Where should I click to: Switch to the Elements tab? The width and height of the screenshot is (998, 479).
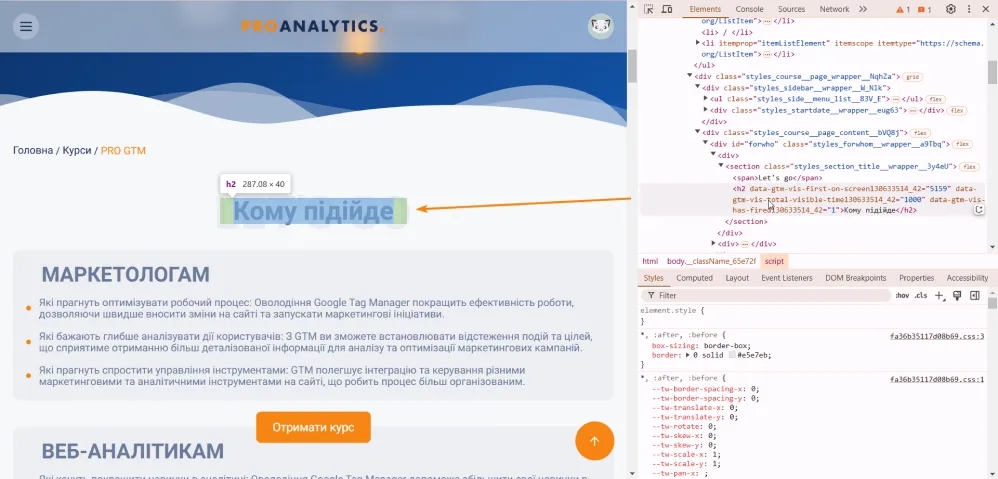705,9
